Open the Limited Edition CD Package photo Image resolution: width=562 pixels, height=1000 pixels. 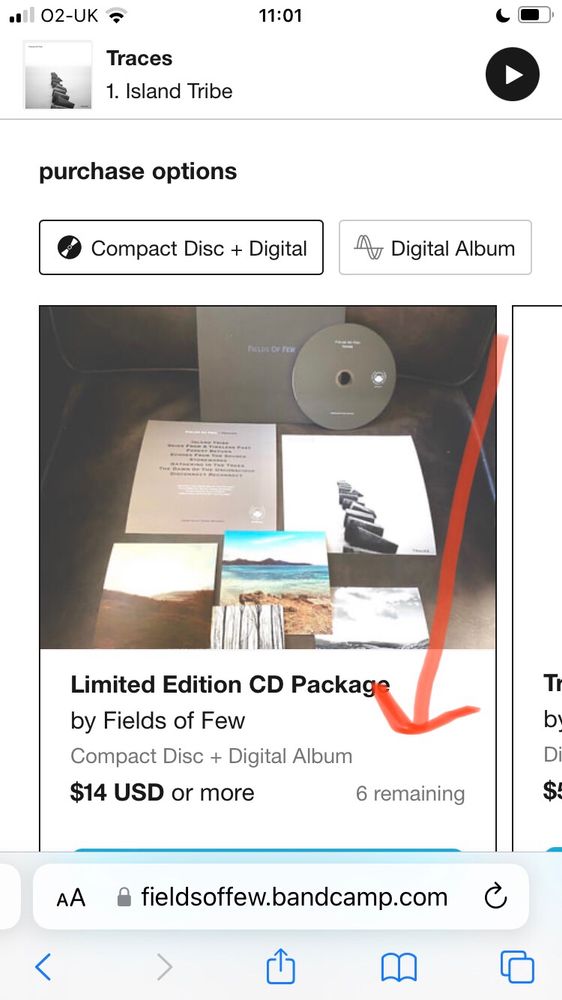point(268,477)
